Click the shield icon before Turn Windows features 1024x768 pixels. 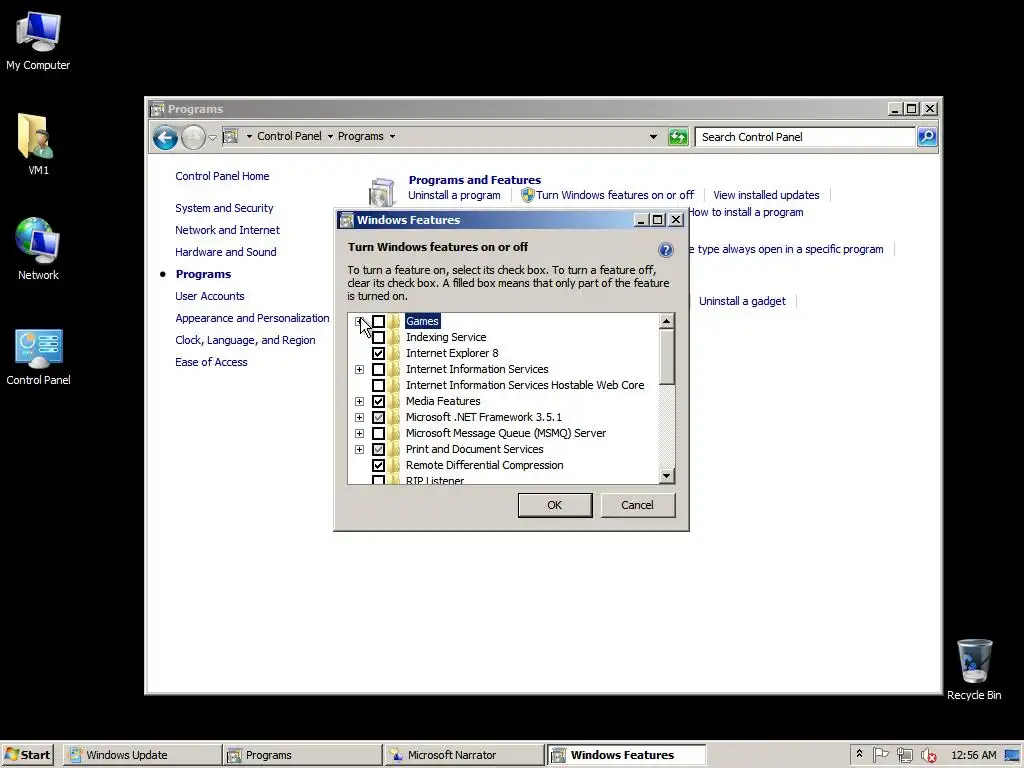528,195
